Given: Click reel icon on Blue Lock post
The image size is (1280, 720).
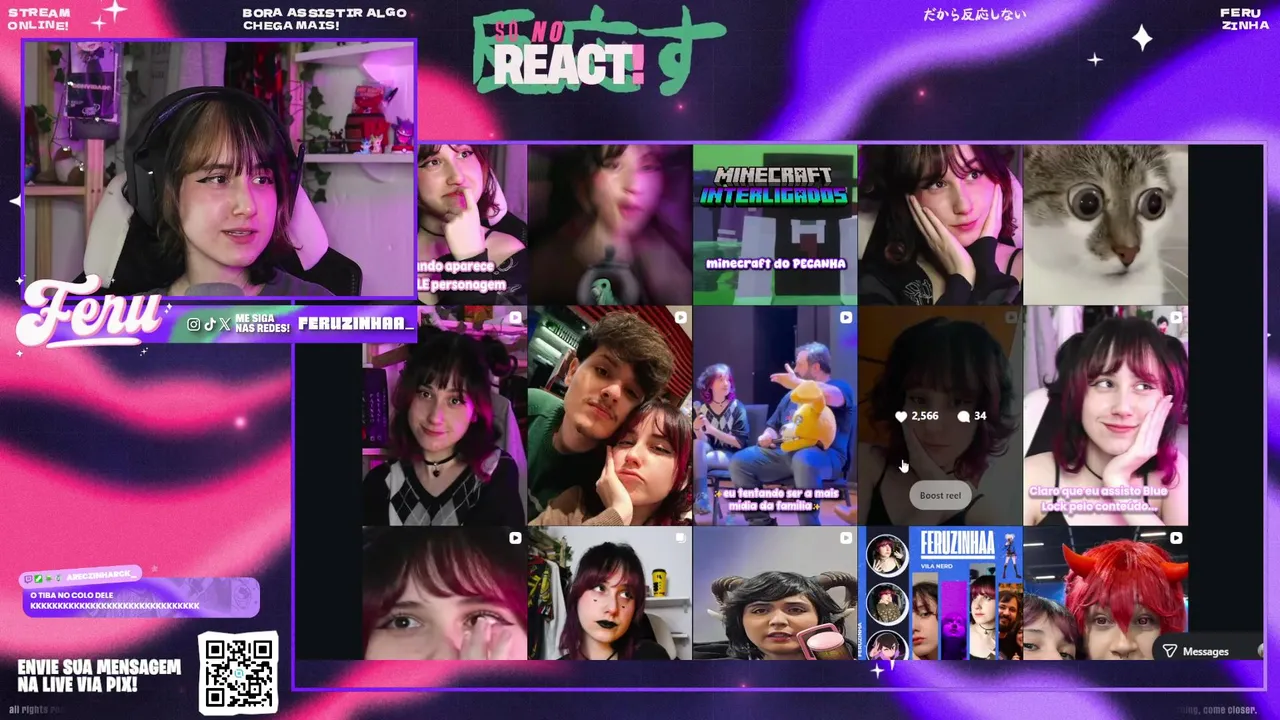Looking at the screenshot, I should coord(1176,318).
